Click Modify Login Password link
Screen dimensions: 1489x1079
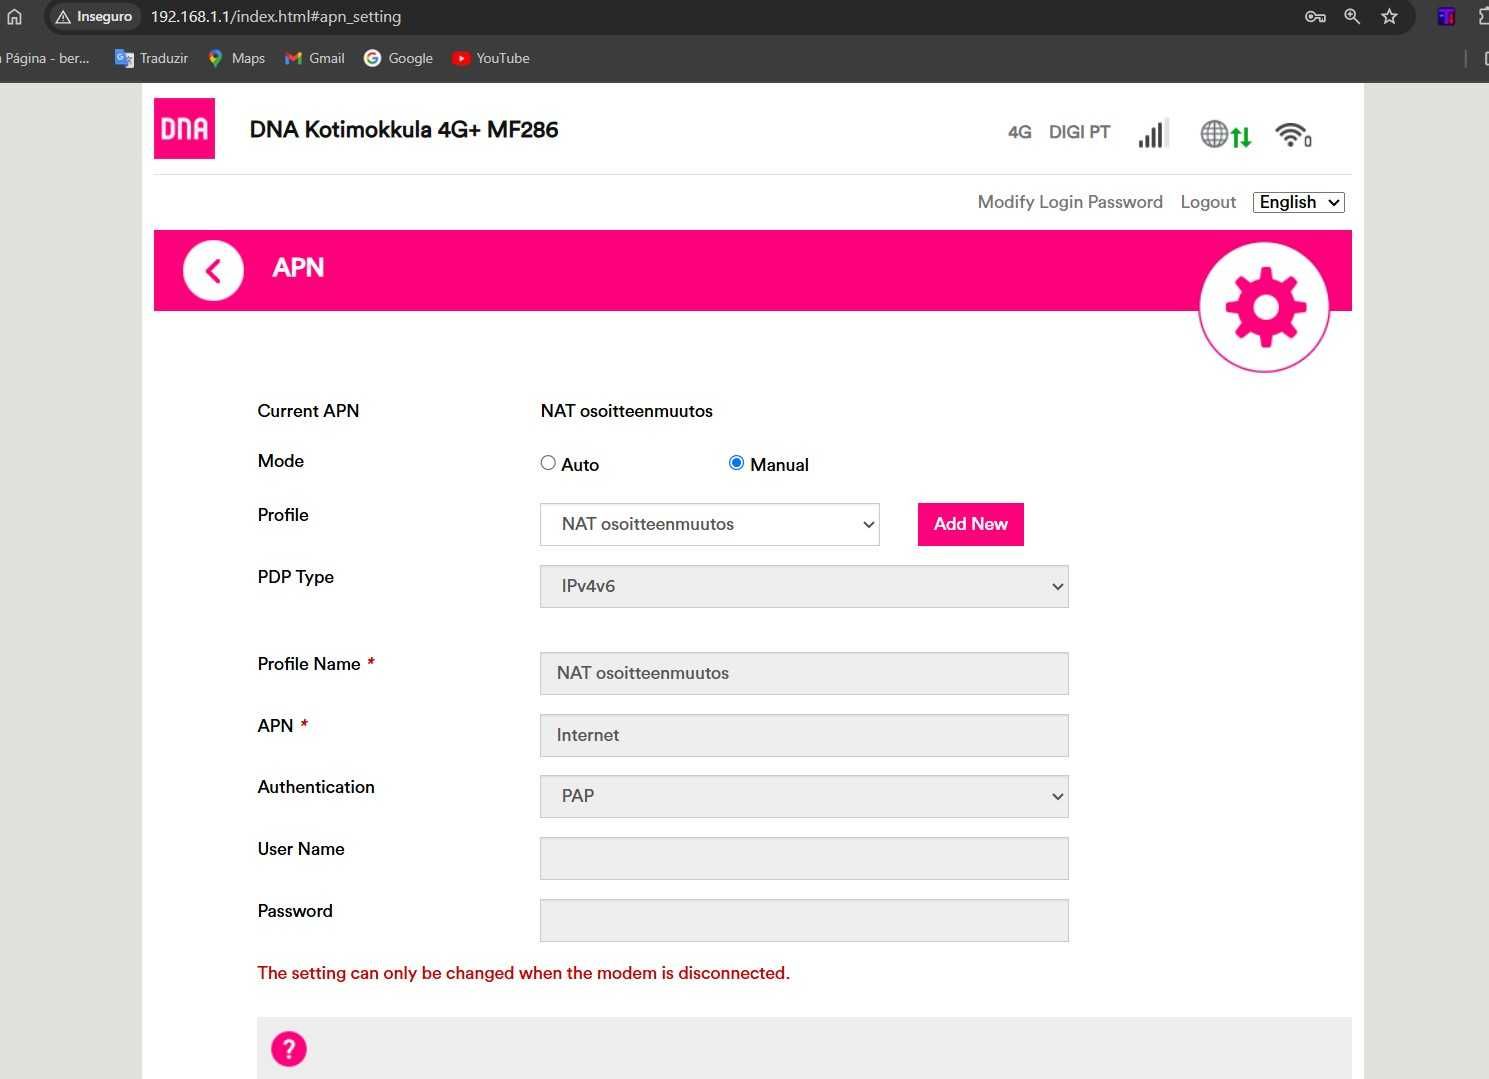[x=1070, y=202]
